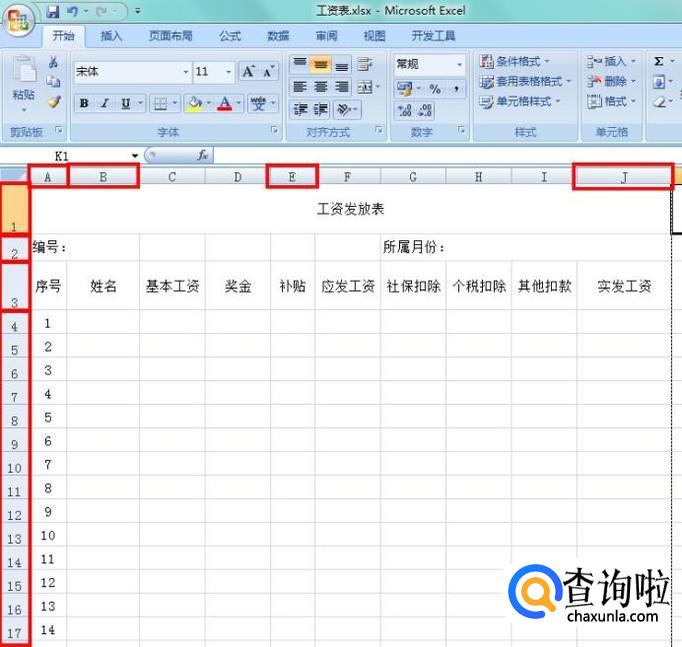Click the merge and center icon

[364, 87]
